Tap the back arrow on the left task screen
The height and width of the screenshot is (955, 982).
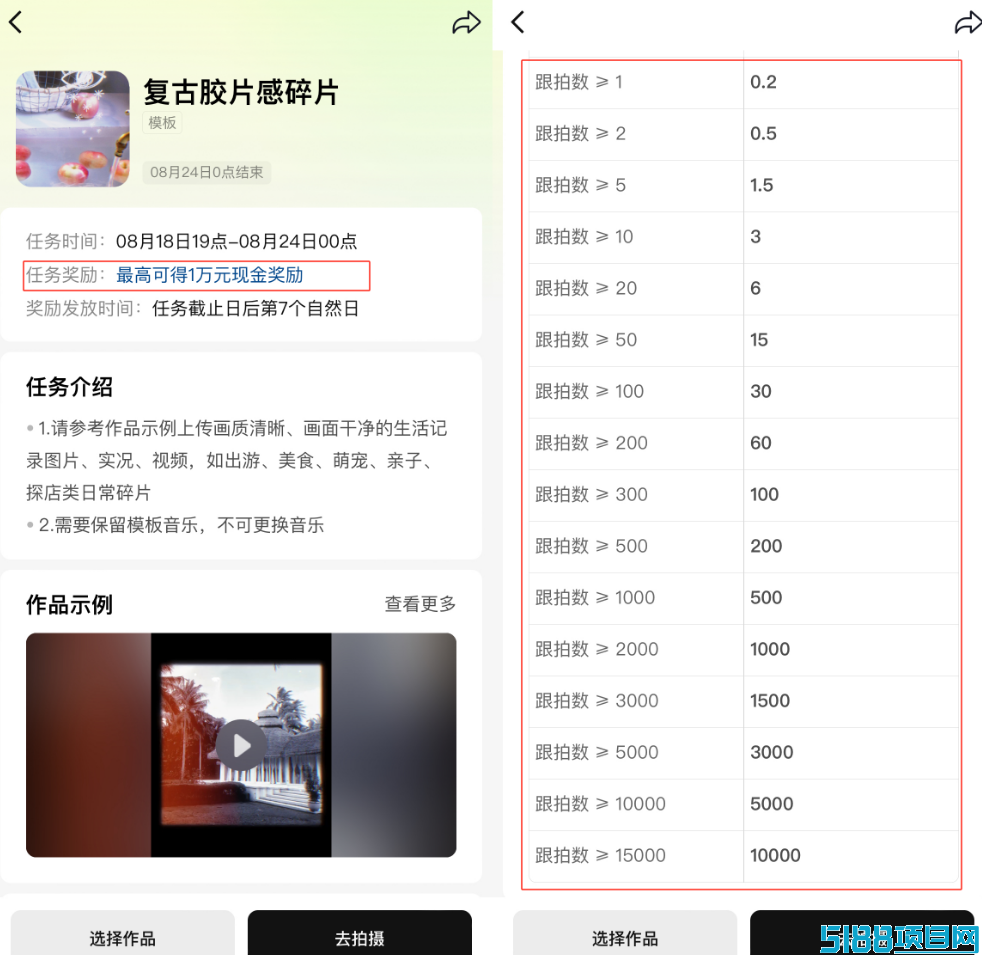(x=16, y=22)
